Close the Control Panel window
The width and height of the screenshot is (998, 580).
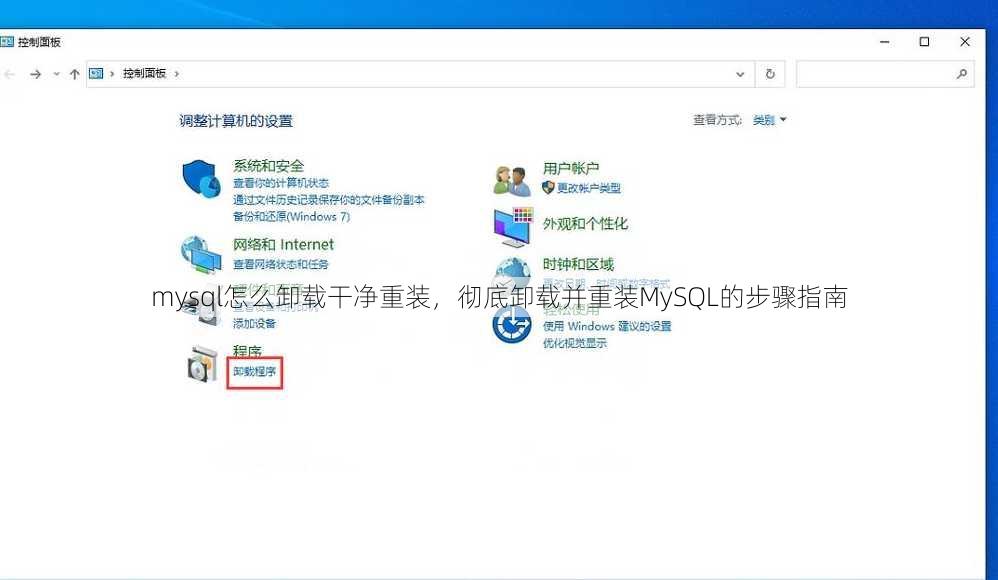coord(965,42)
